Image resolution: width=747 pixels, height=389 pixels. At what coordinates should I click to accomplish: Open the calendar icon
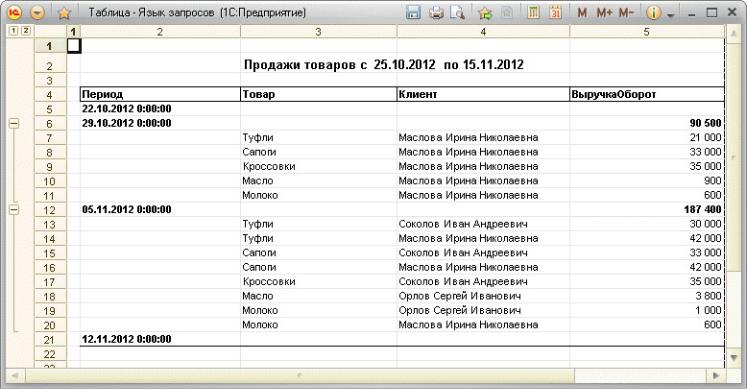pos(555,13)
